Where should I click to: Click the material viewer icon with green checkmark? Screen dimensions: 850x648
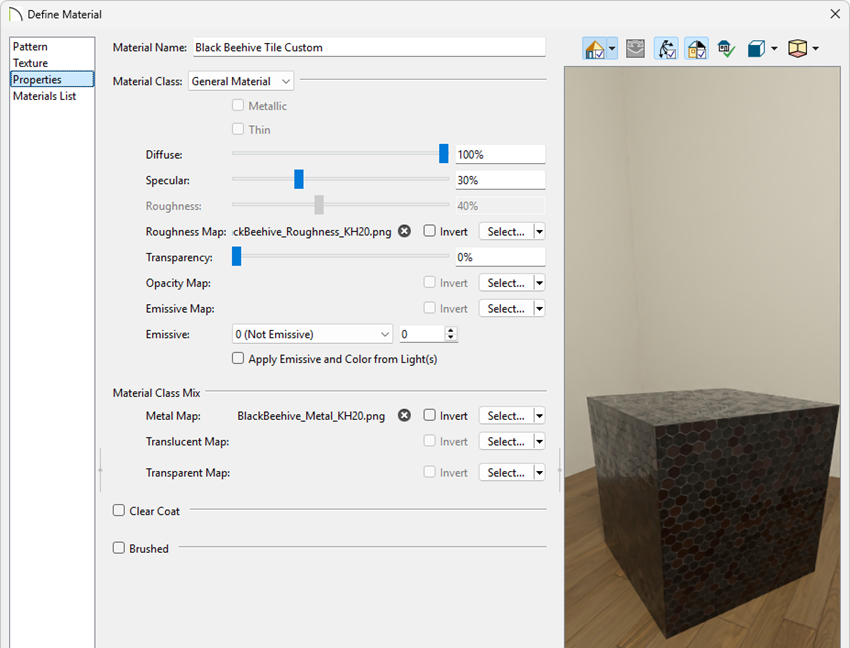pos(725,48)
